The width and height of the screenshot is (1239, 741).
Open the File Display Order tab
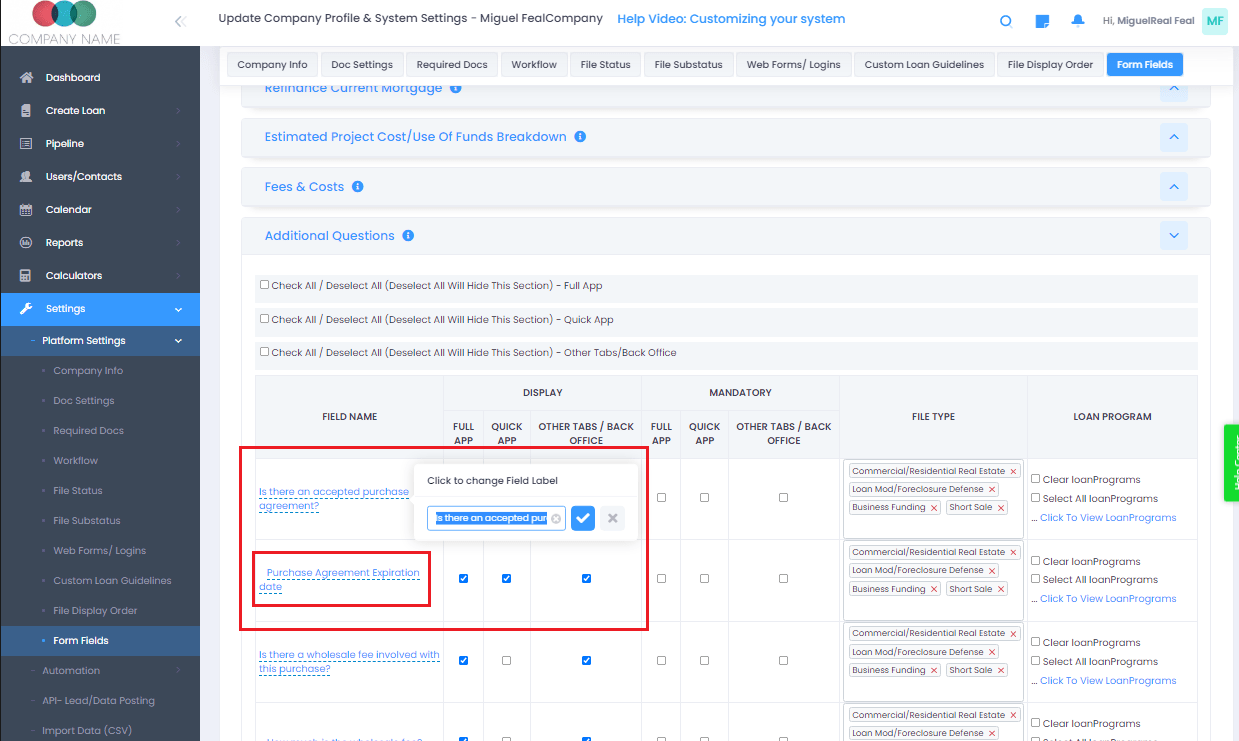(1050, 65)
